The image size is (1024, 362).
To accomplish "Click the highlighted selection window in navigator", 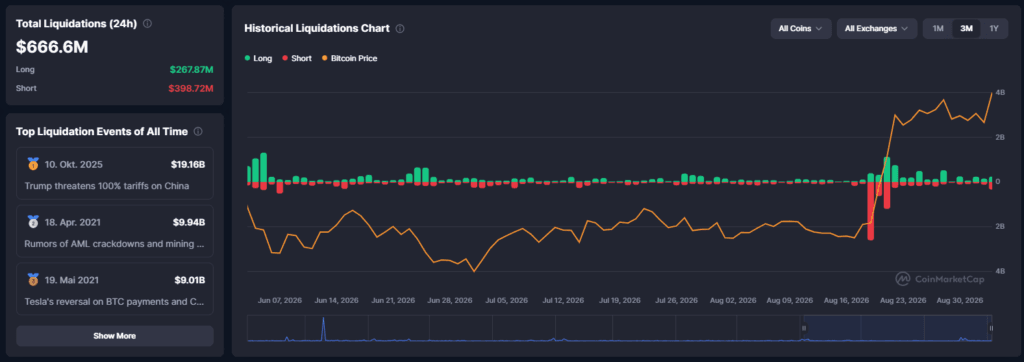I will pyautogui.click(x=897, y=328).
